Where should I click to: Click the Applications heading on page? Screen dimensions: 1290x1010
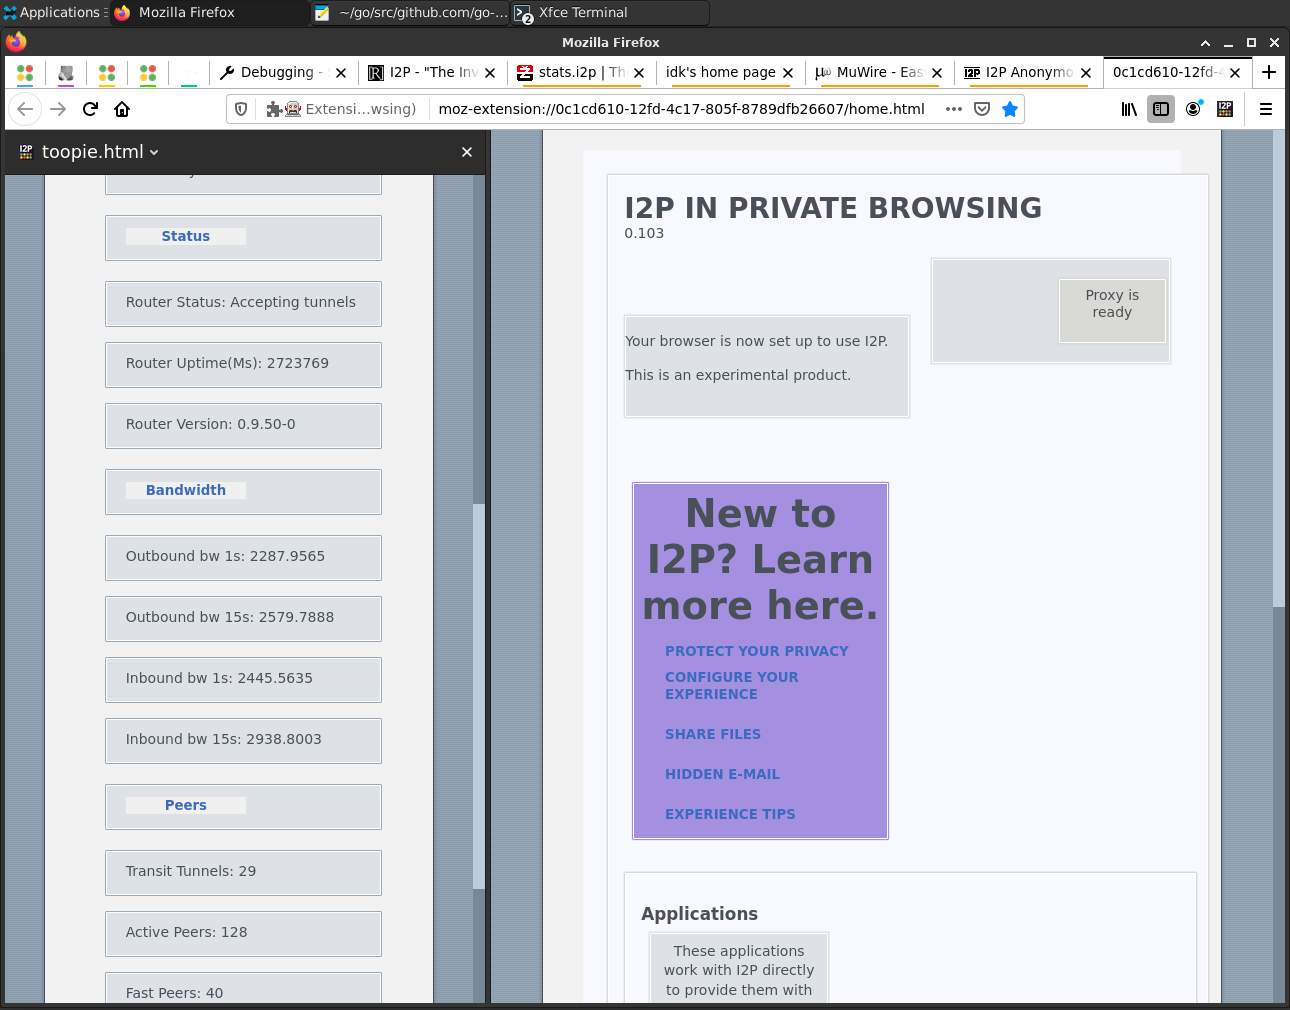(x=699, y=914)
